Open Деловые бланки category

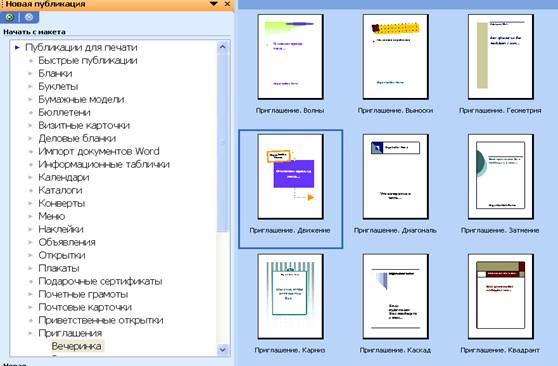pos(77,138)
